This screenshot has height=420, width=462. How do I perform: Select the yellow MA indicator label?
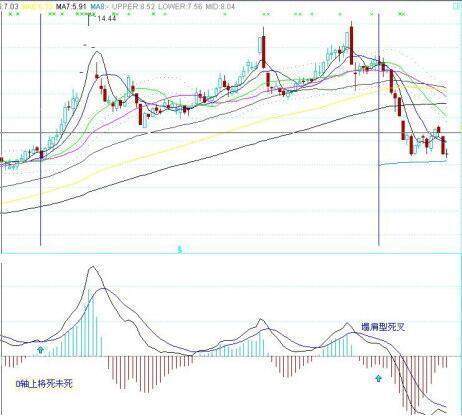click(x=36, y=7)
